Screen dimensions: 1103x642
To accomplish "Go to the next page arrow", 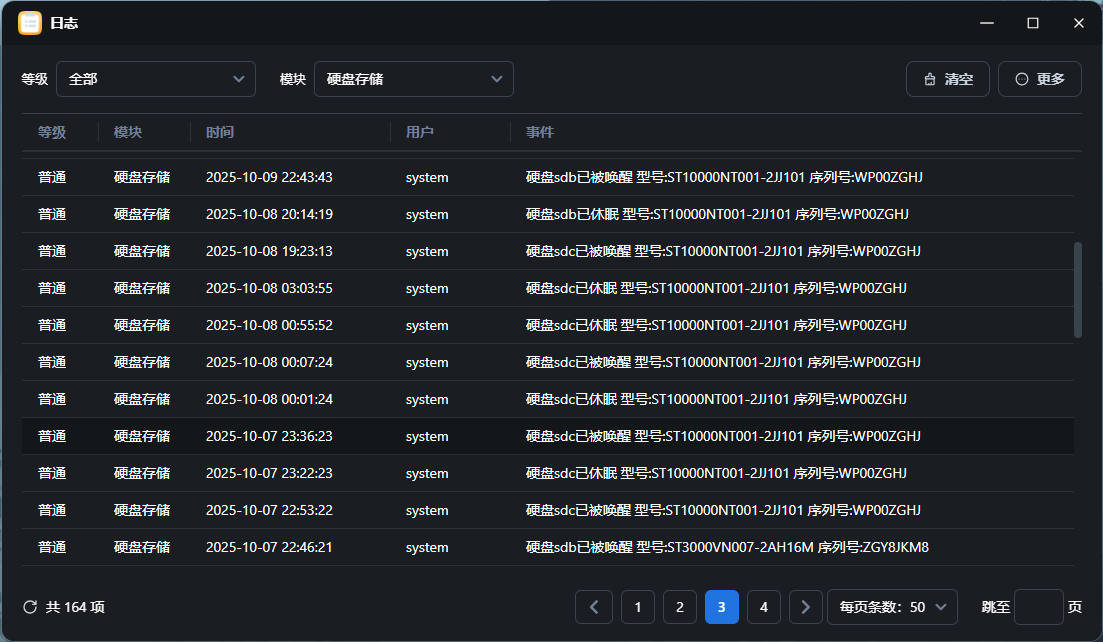I will coord(806,607).
